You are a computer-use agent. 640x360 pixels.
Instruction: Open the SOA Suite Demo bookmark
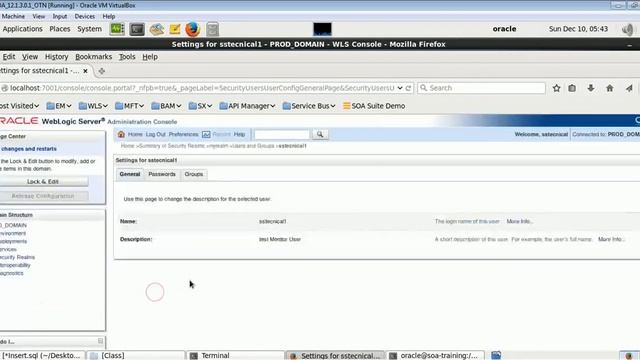tap(374, 106)
